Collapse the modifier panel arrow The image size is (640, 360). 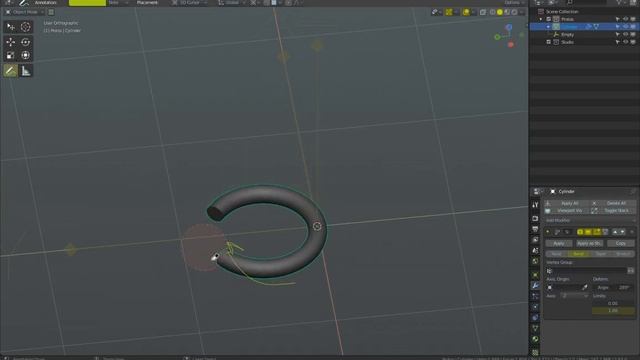(548, 232)
